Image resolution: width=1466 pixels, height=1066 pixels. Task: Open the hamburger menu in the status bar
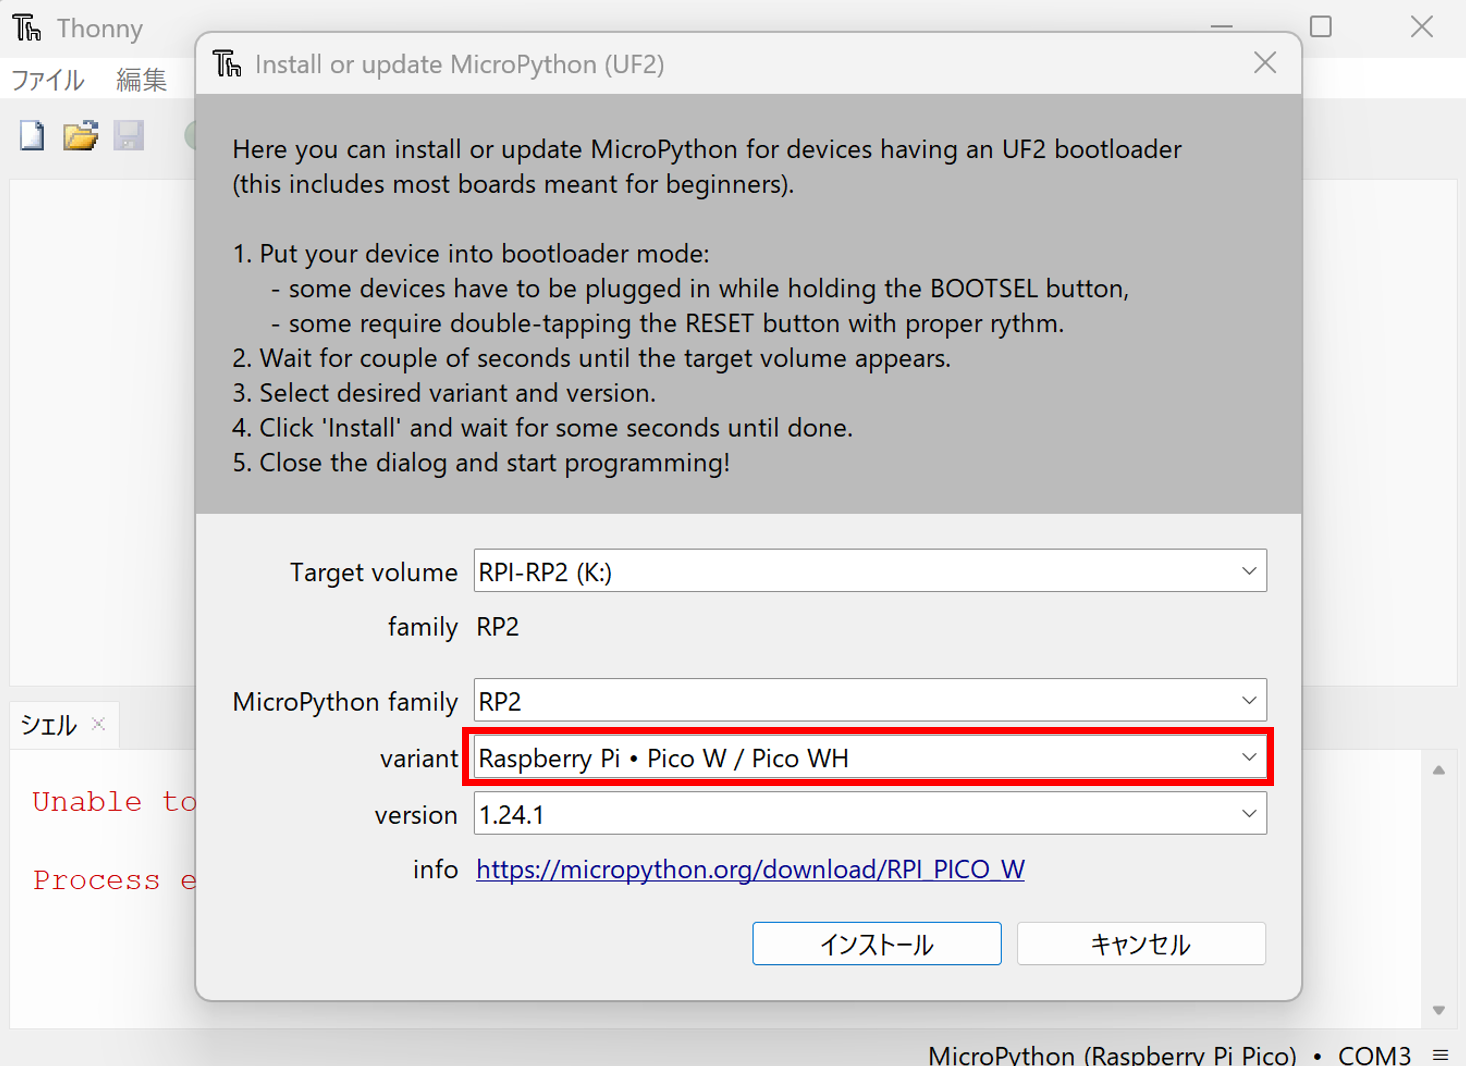pyautogui.click(x=1442, y=1054)
